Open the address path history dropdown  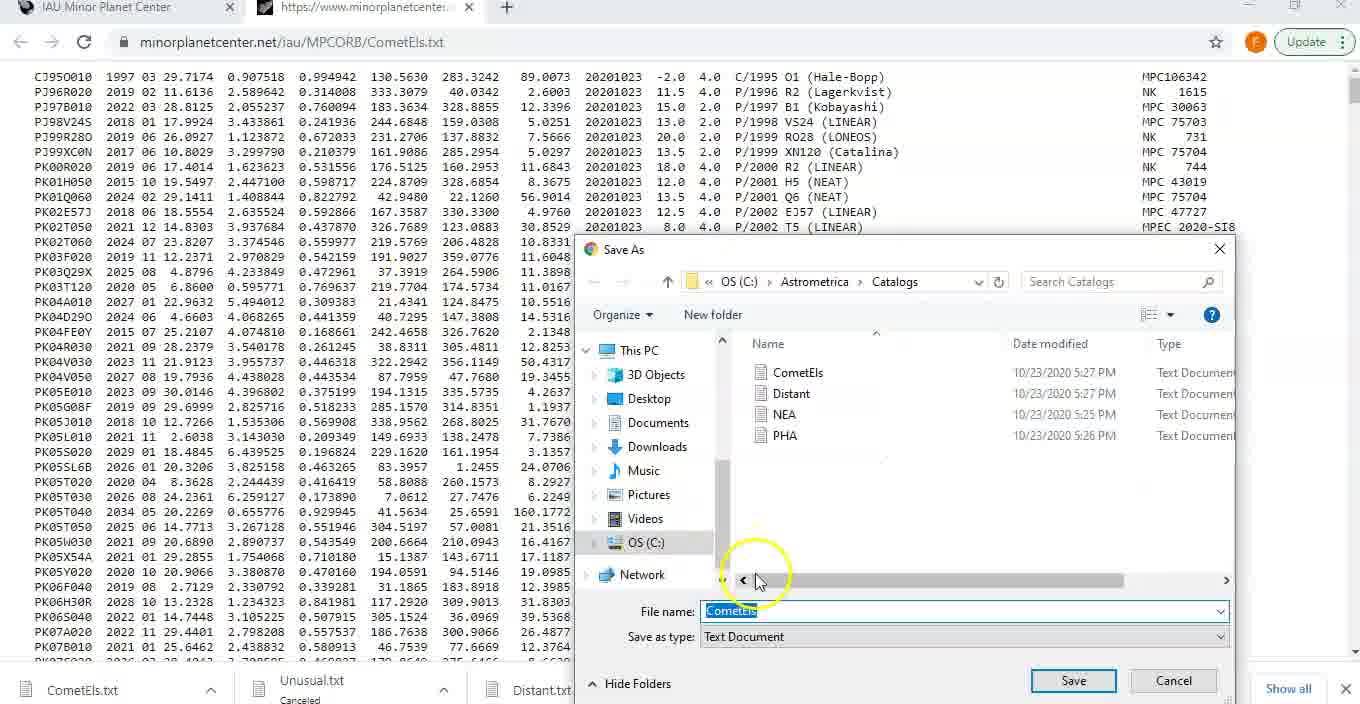[x=978, y=282]
